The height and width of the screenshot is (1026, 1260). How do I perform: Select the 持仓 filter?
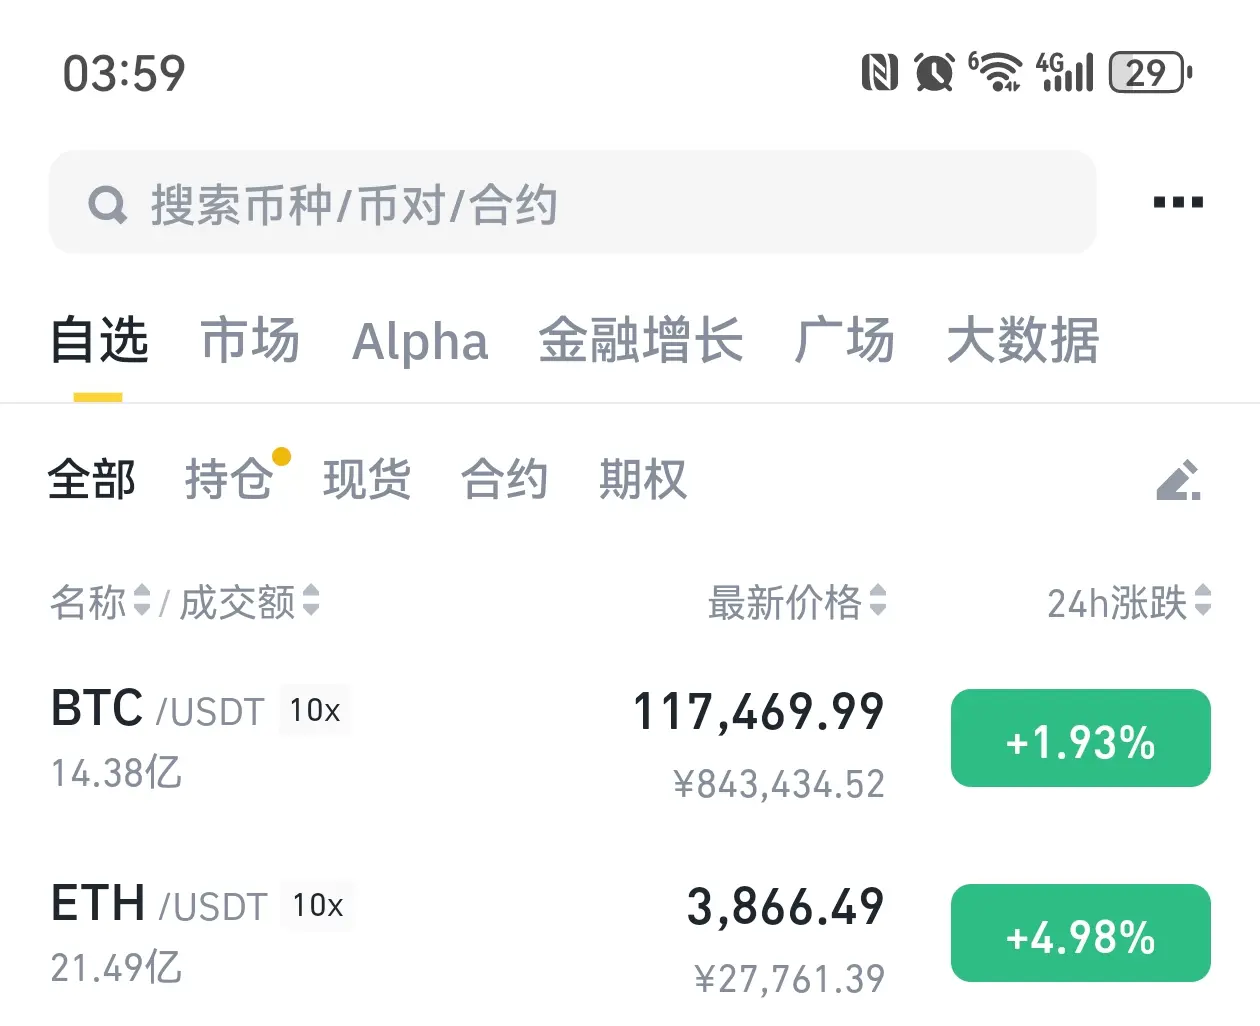pos(229,479)
